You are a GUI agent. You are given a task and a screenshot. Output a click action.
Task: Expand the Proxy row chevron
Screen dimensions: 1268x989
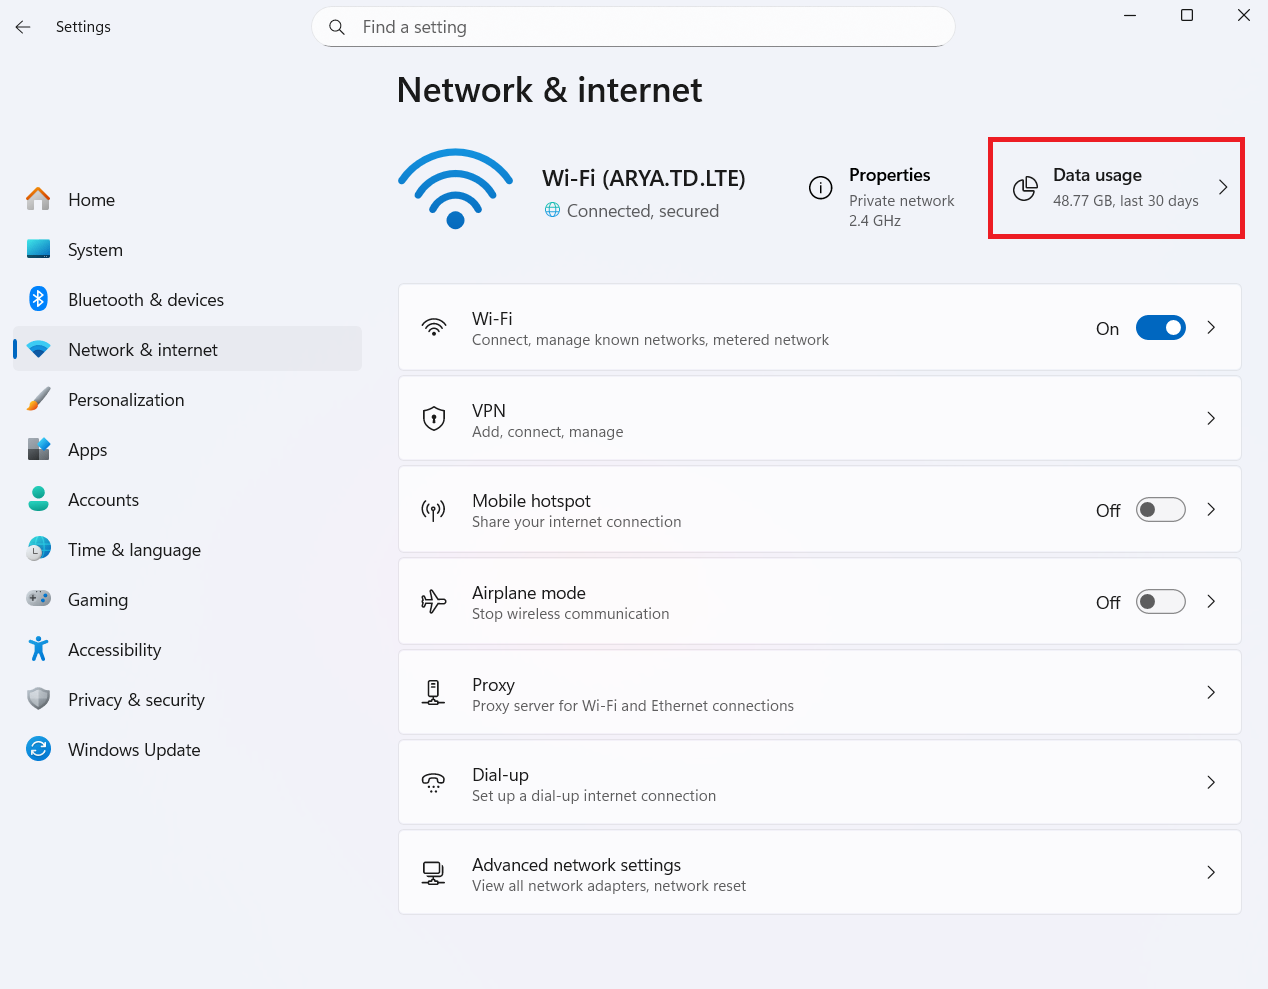(1211, 692)
